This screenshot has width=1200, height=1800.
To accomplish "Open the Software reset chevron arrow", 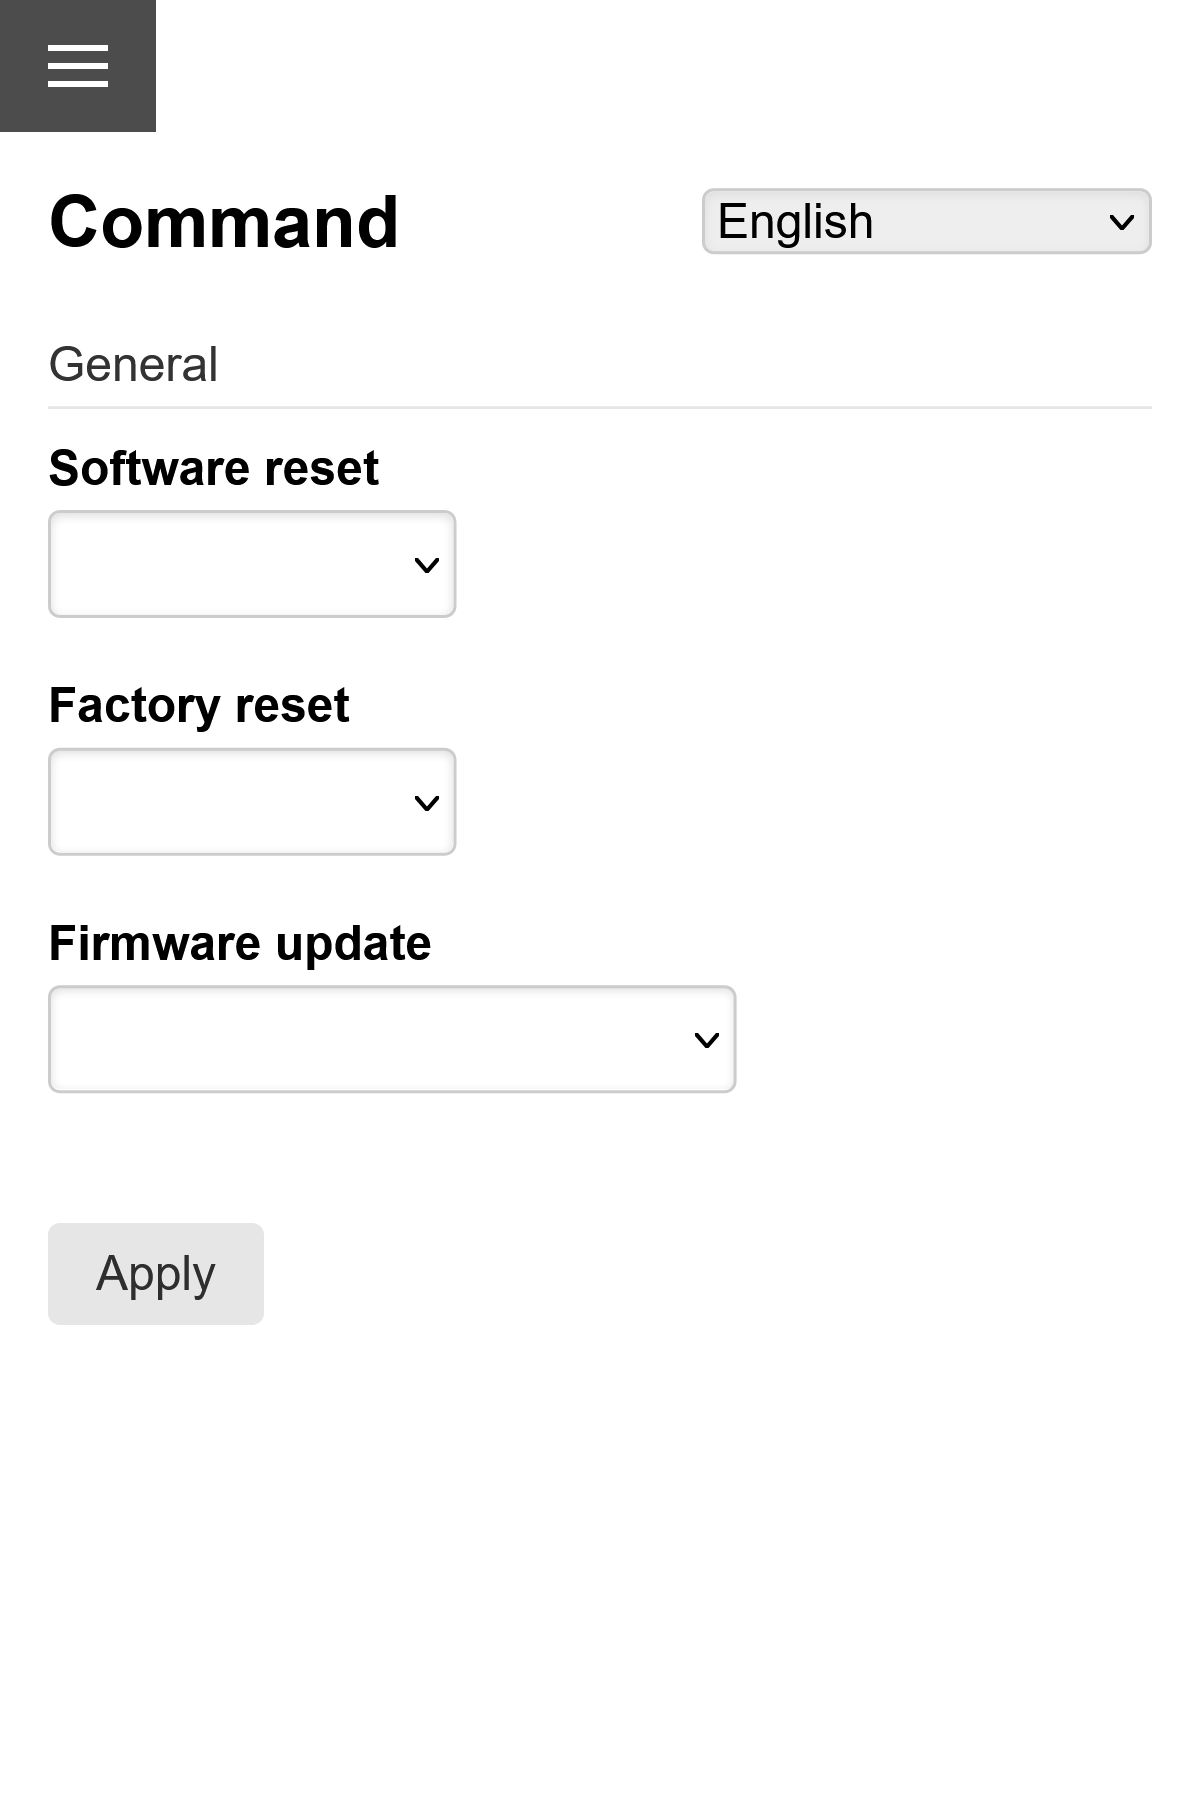I will [x=427, y=566].
